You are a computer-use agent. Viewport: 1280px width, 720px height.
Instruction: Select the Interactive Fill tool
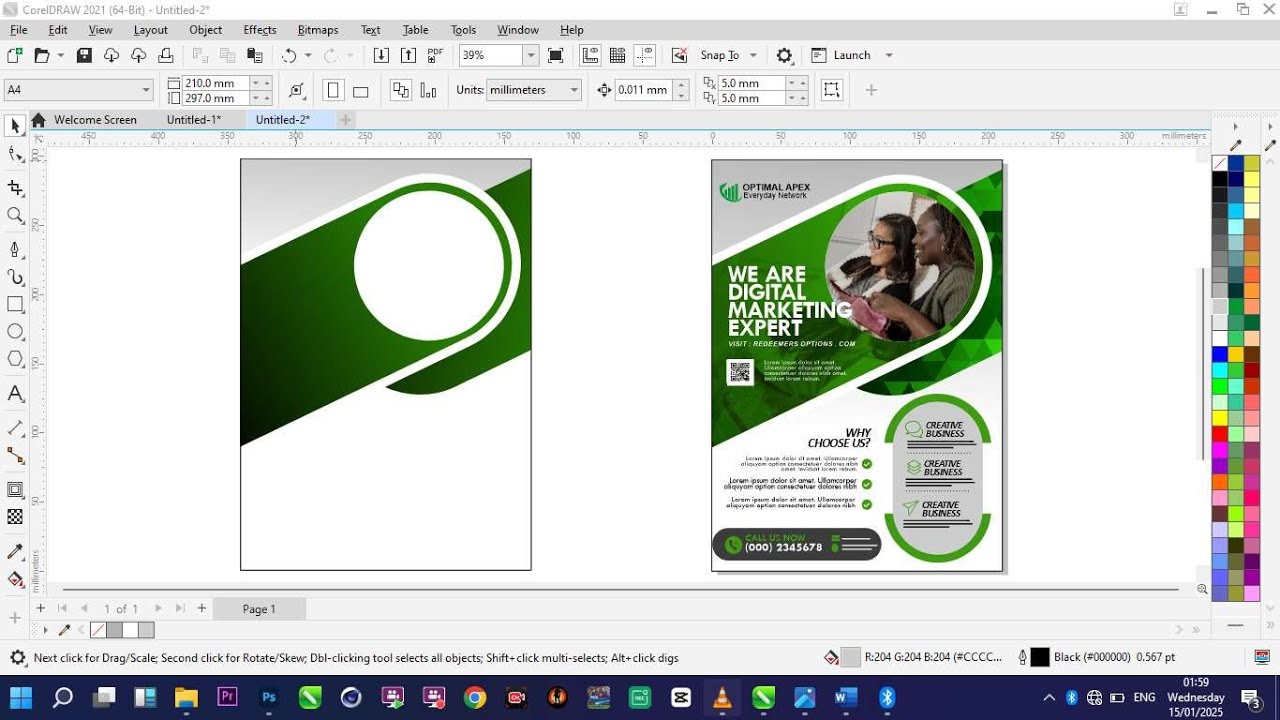[15, 579]
